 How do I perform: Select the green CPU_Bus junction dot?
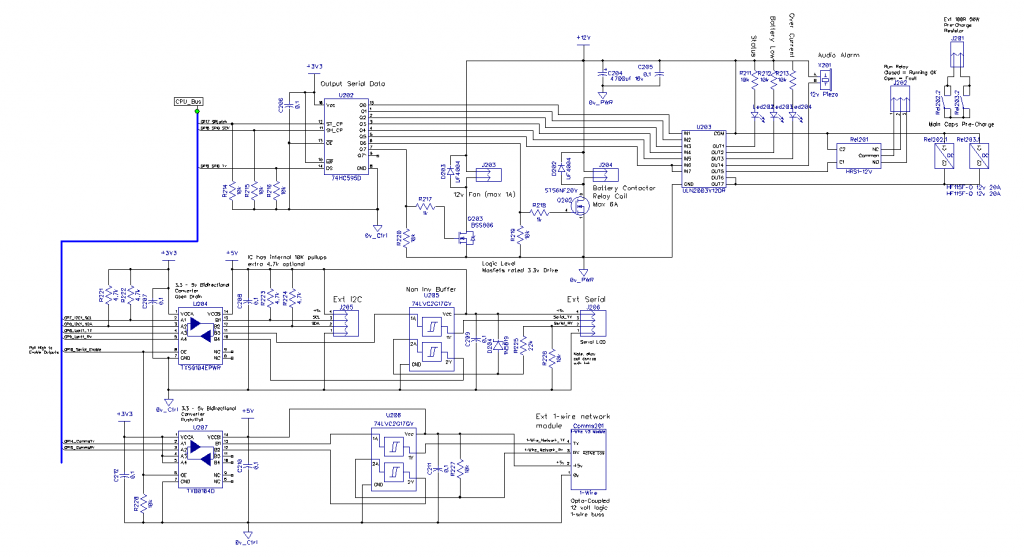pos(198,111)
